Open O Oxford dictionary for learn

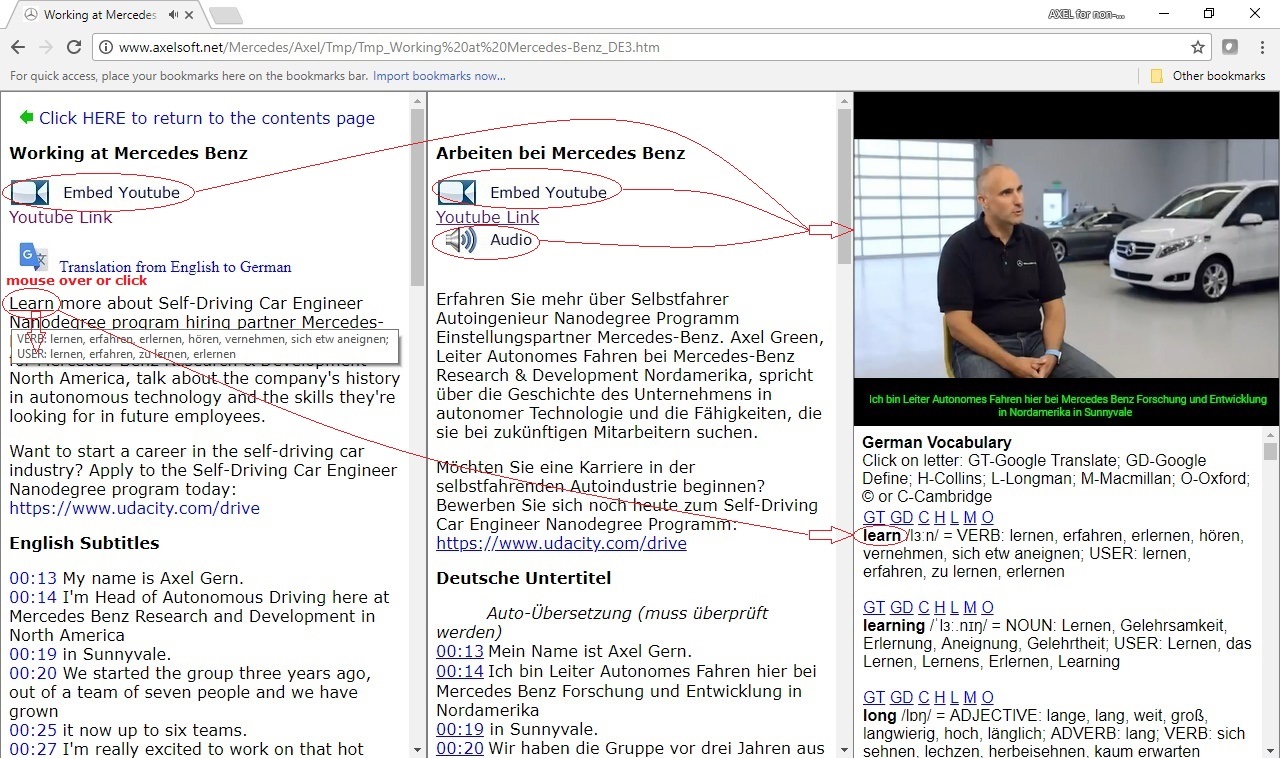click(987, 517)
